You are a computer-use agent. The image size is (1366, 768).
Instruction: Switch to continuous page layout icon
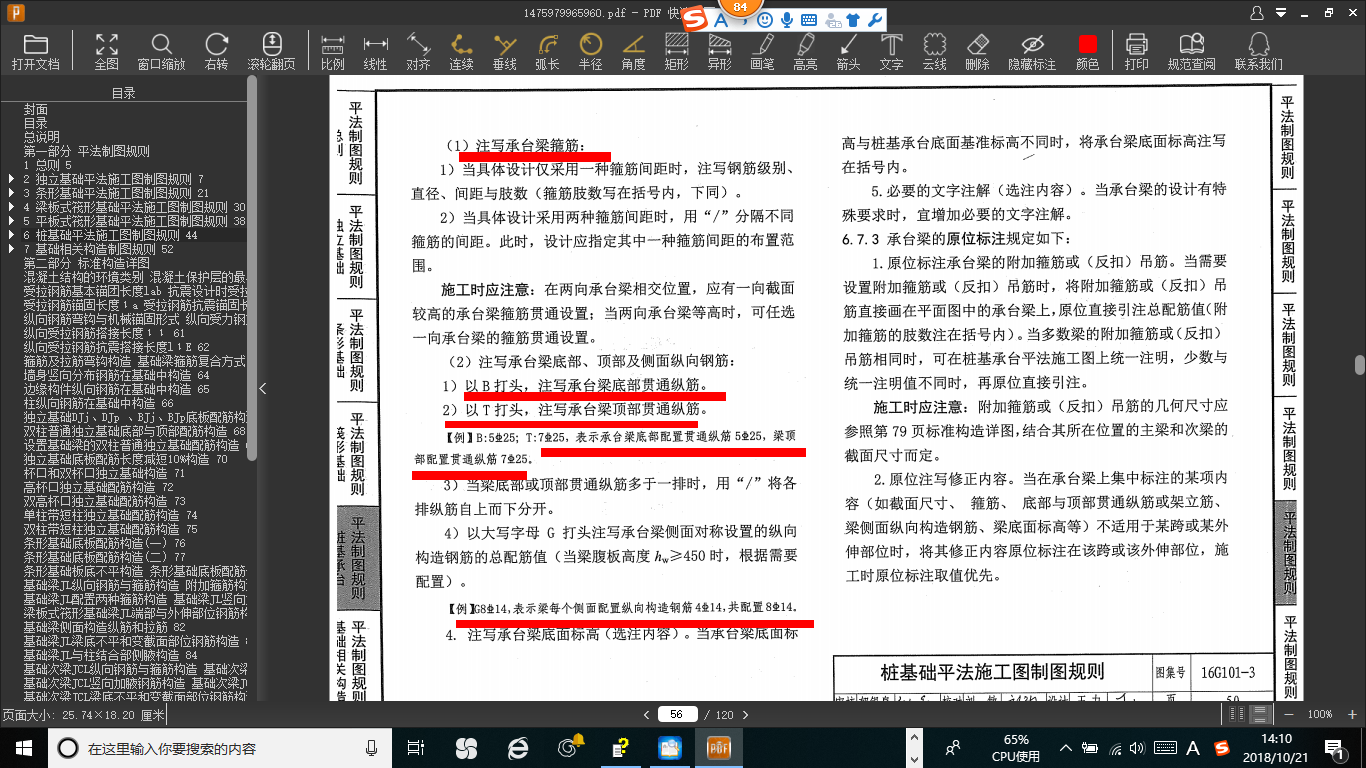[x=1262, y=714]
